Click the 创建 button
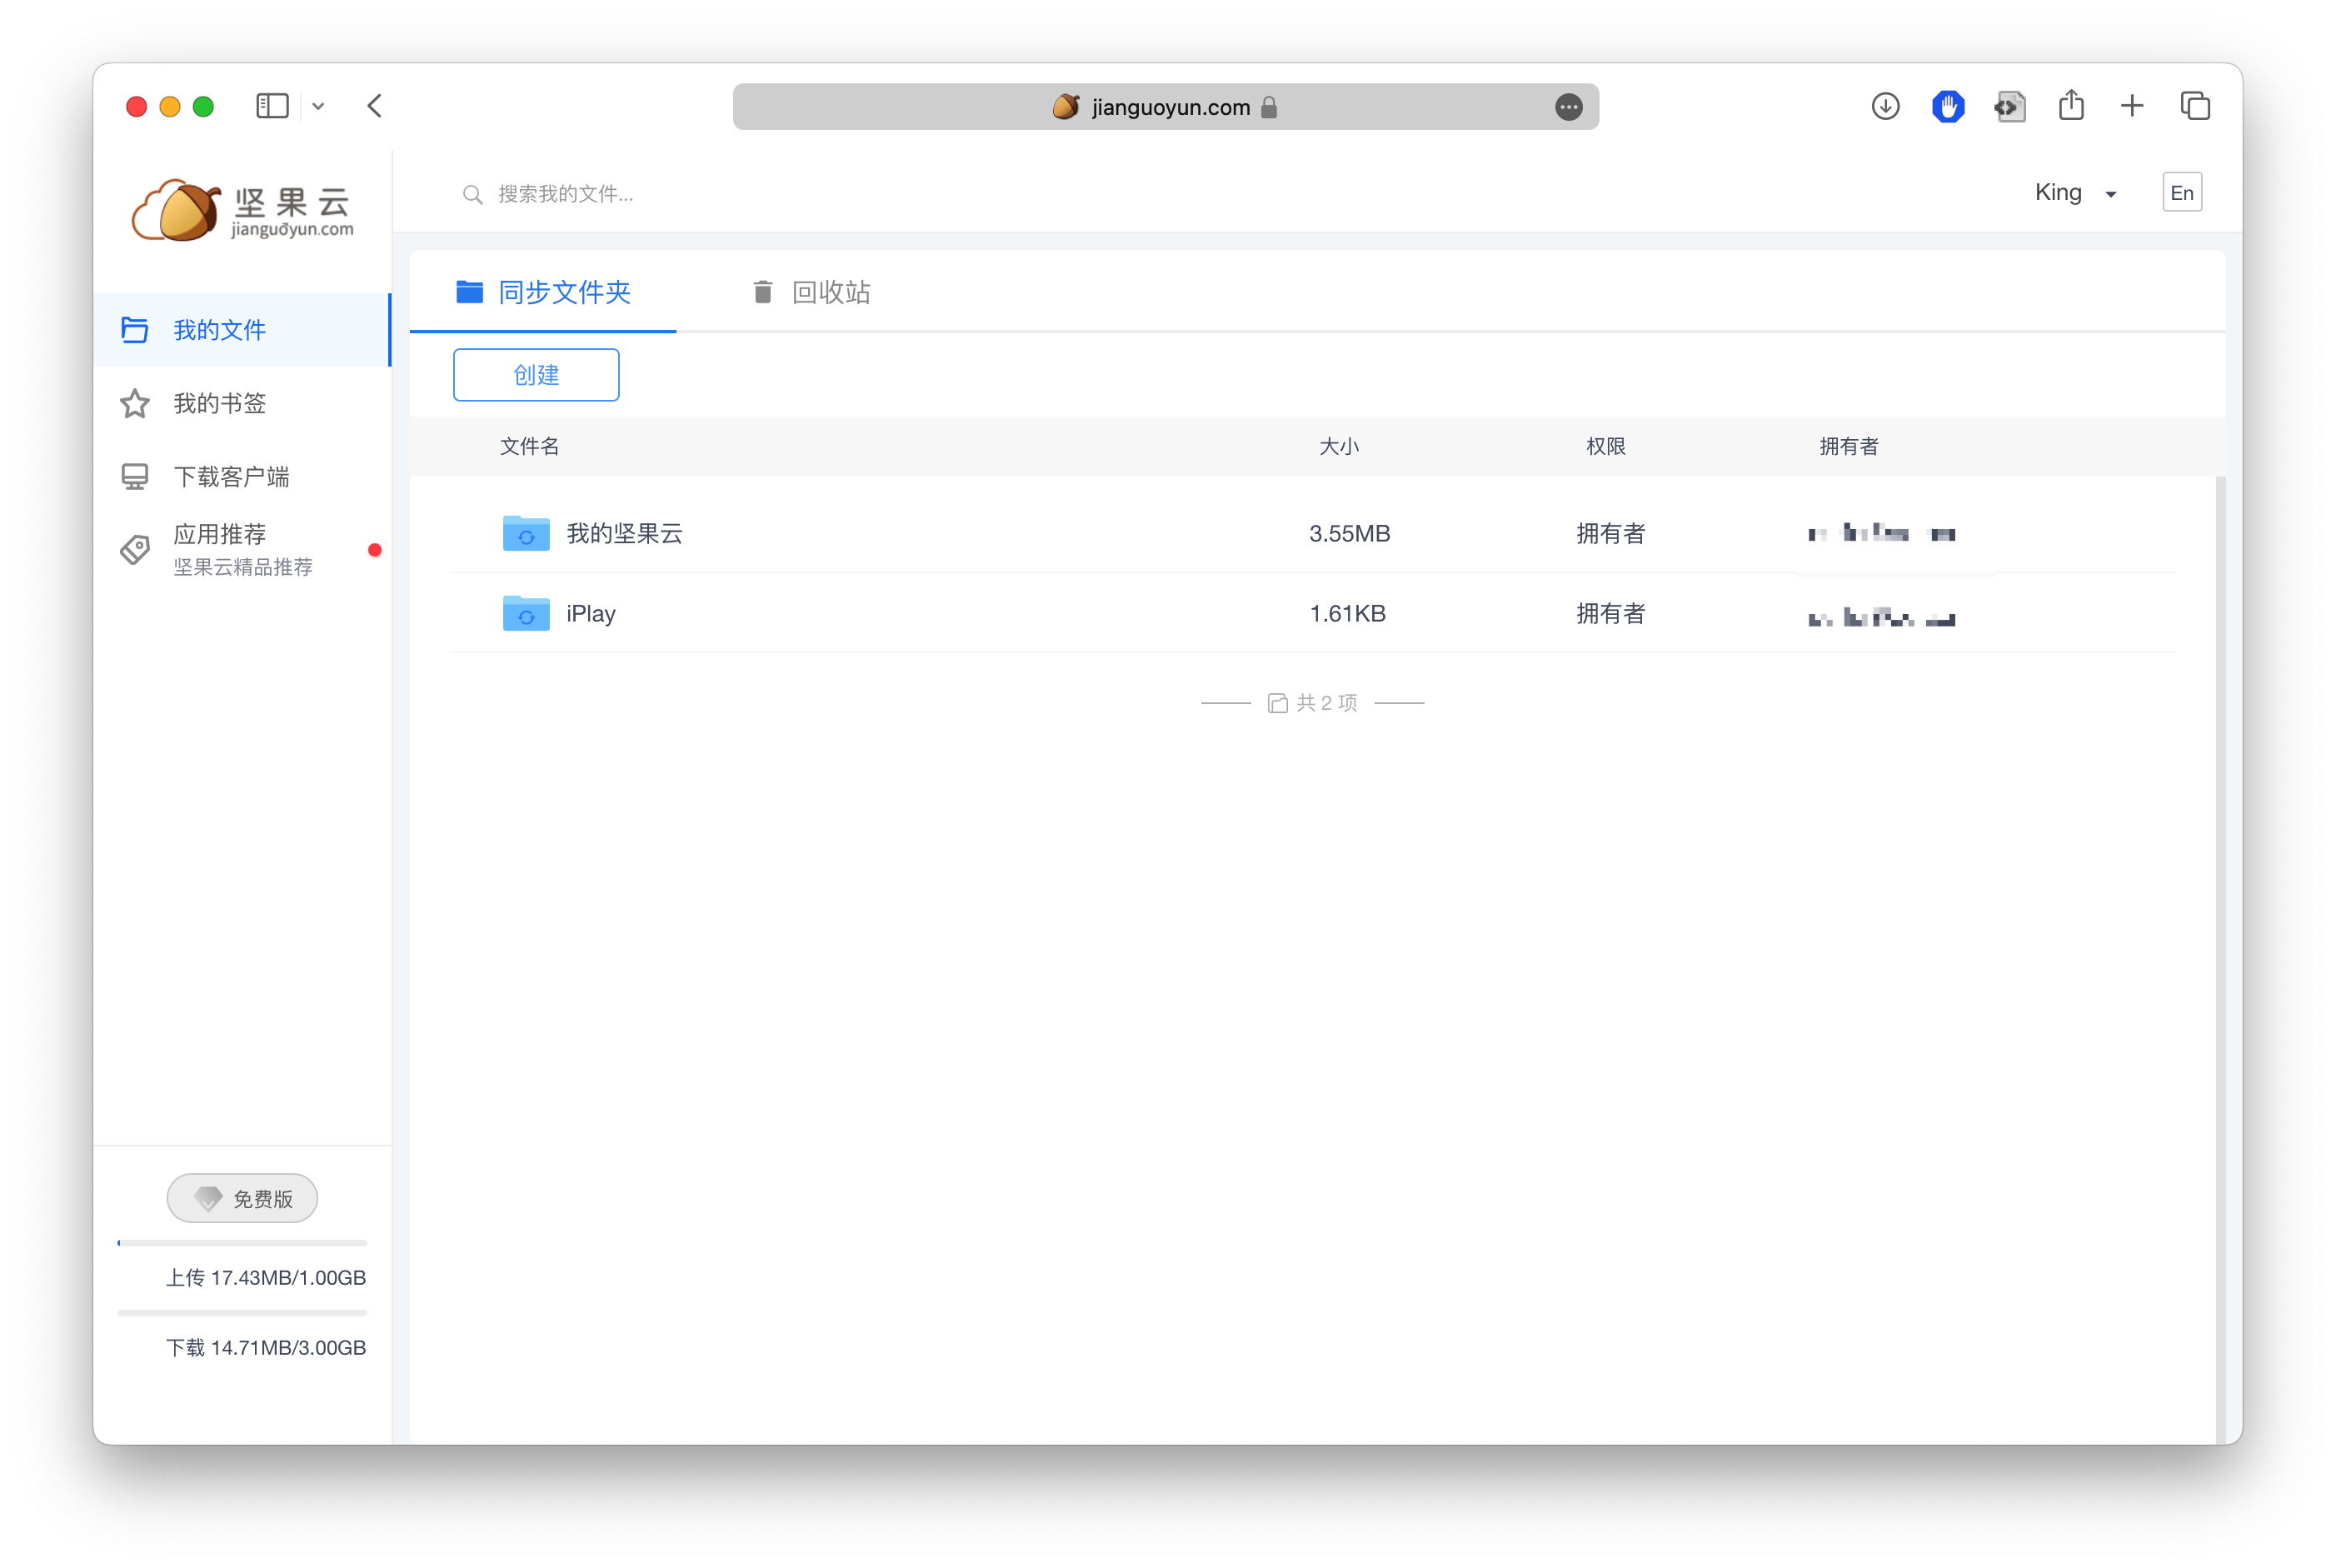This screenshot has height=1568, width=2336. [x=536, y=375]
